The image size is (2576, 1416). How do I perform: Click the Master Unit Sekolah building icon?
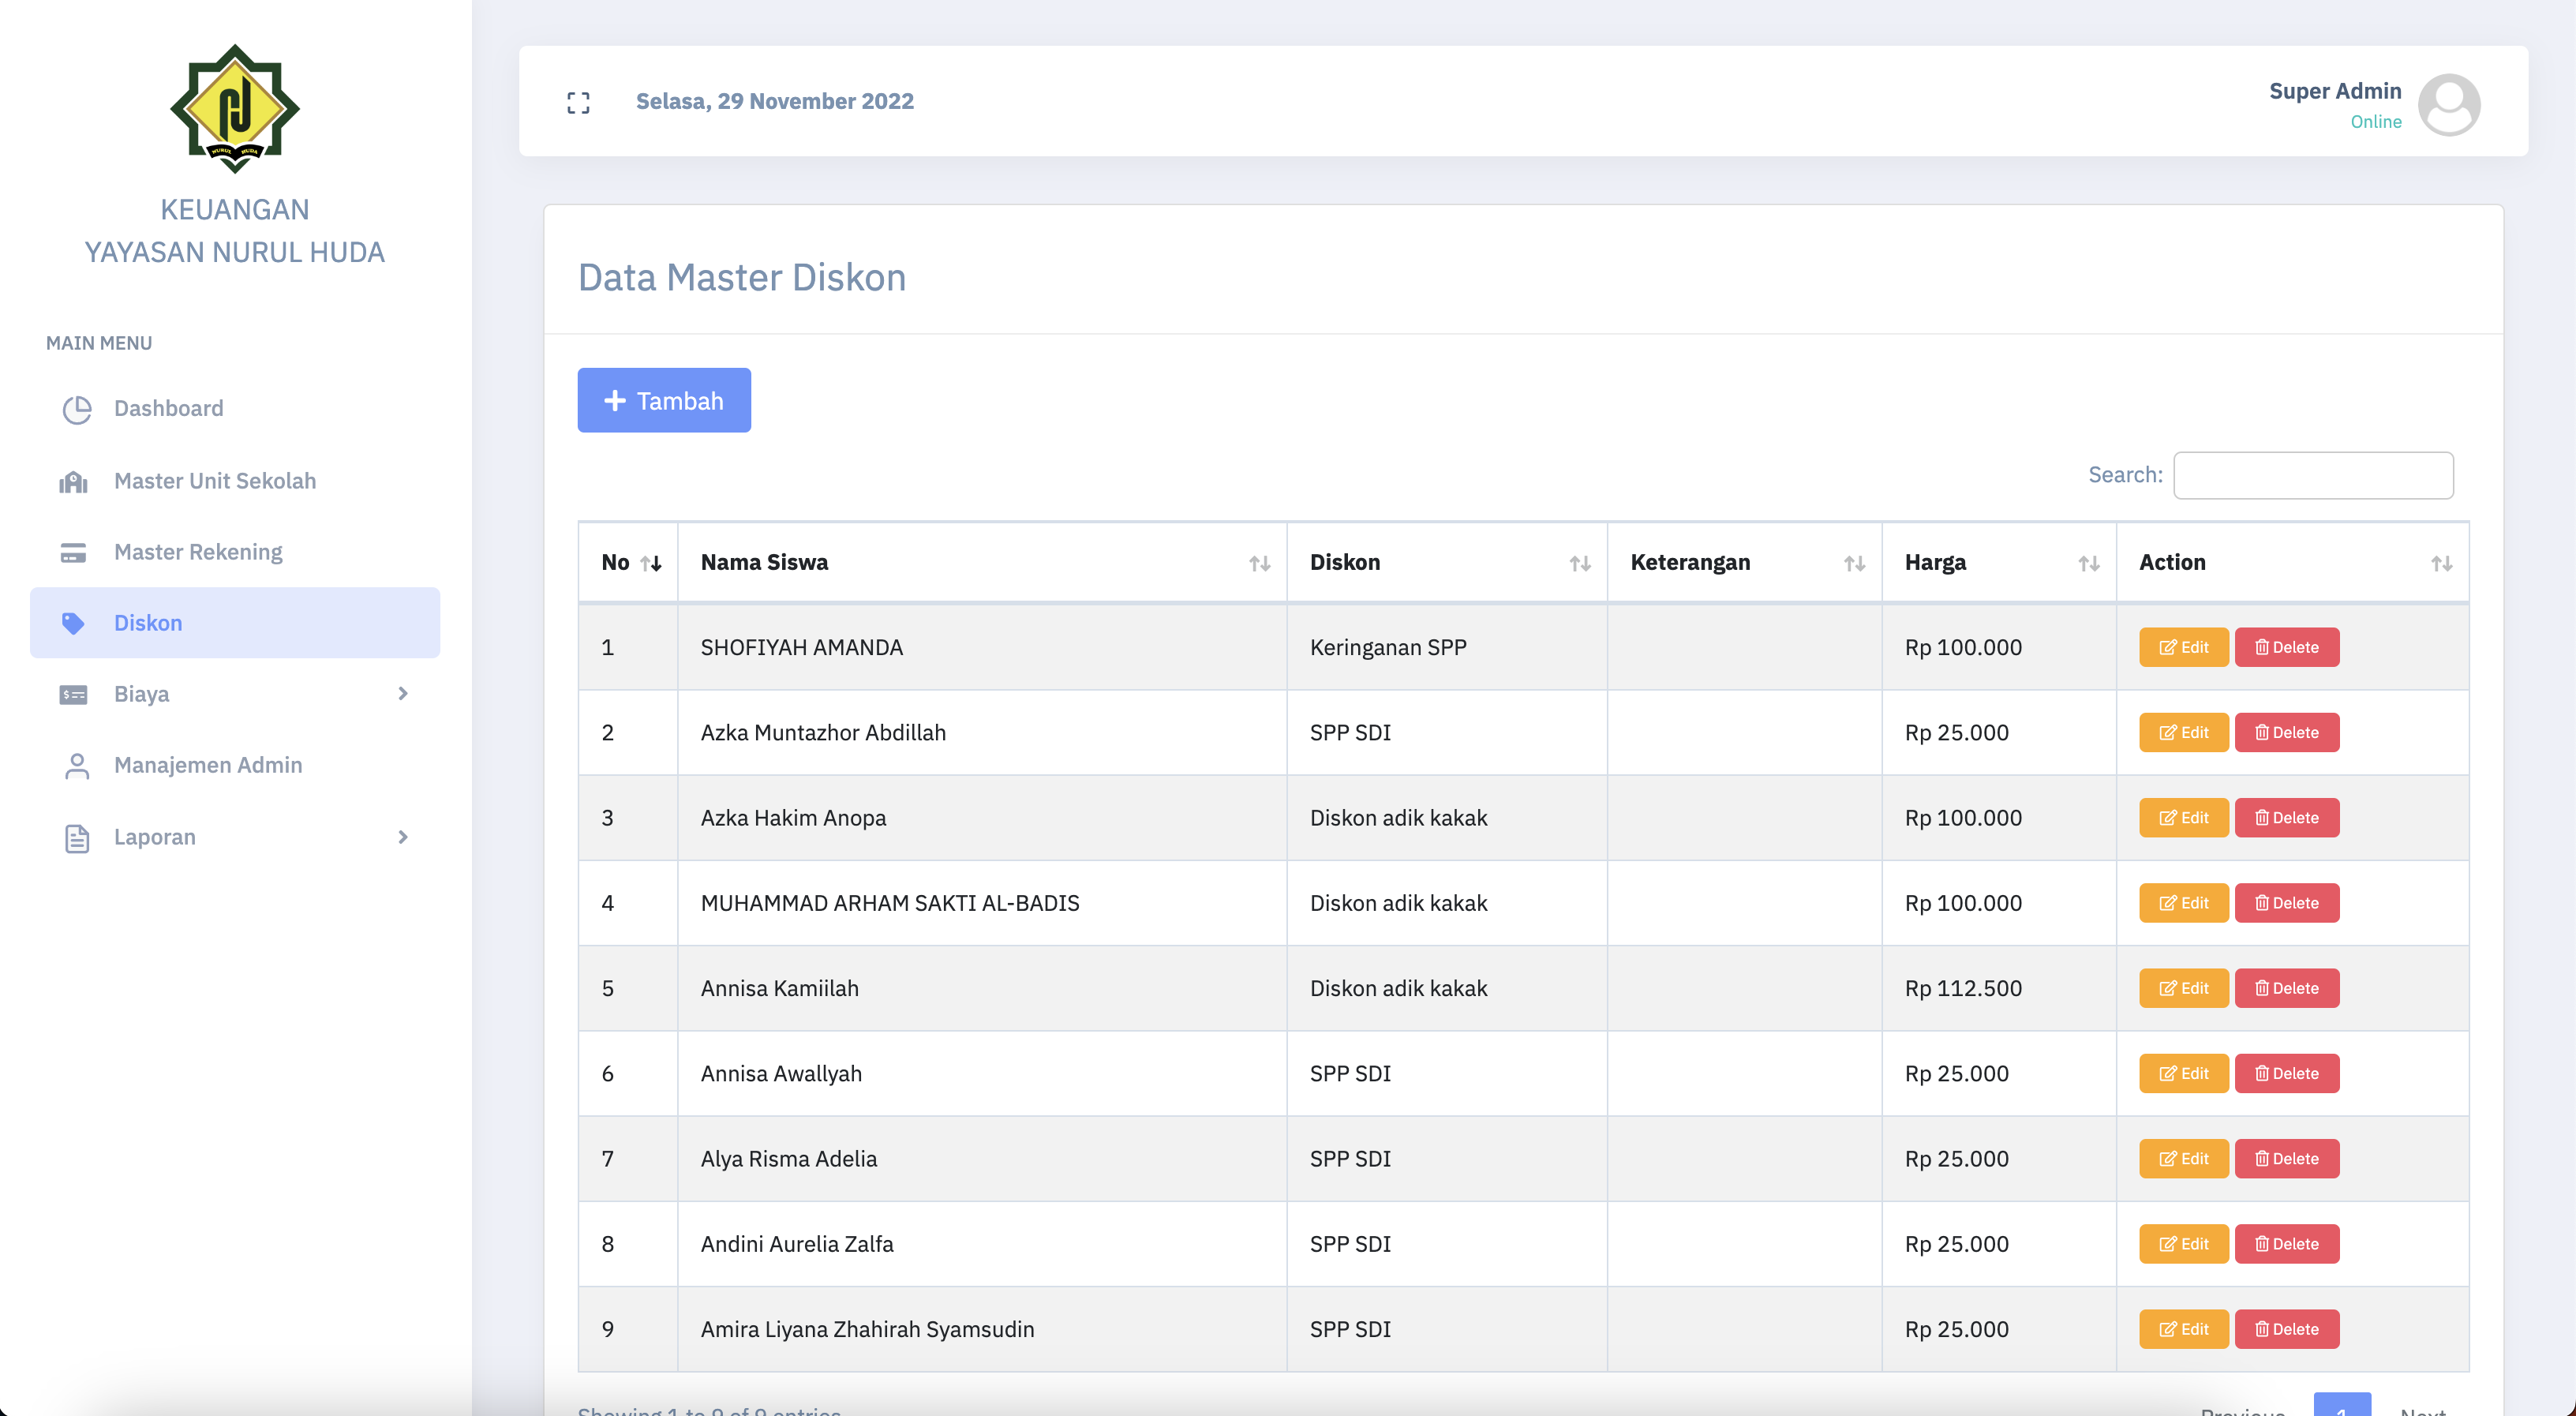tap(73, 482)
